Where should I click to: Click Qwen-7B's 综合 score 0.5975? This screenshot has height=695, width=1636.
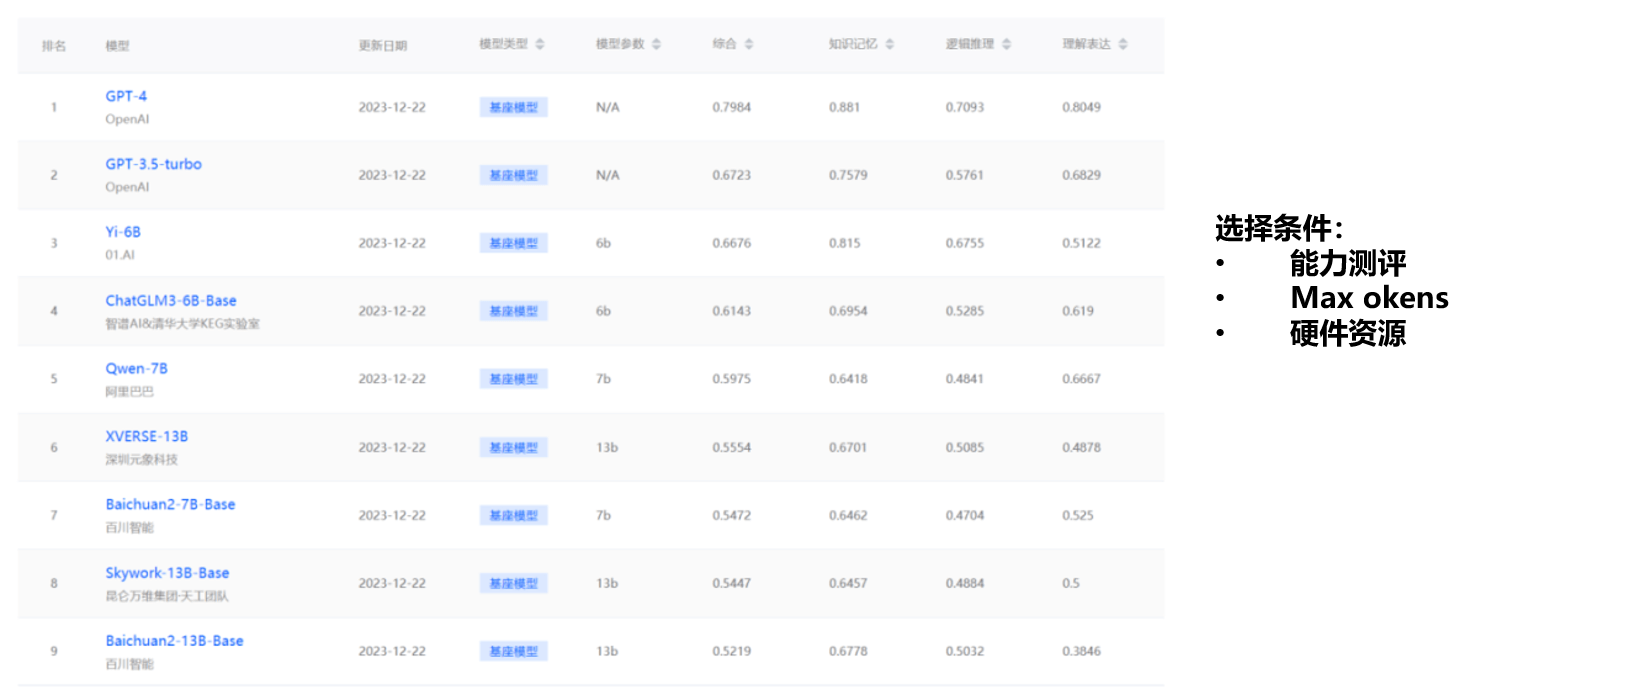point(732,379)
